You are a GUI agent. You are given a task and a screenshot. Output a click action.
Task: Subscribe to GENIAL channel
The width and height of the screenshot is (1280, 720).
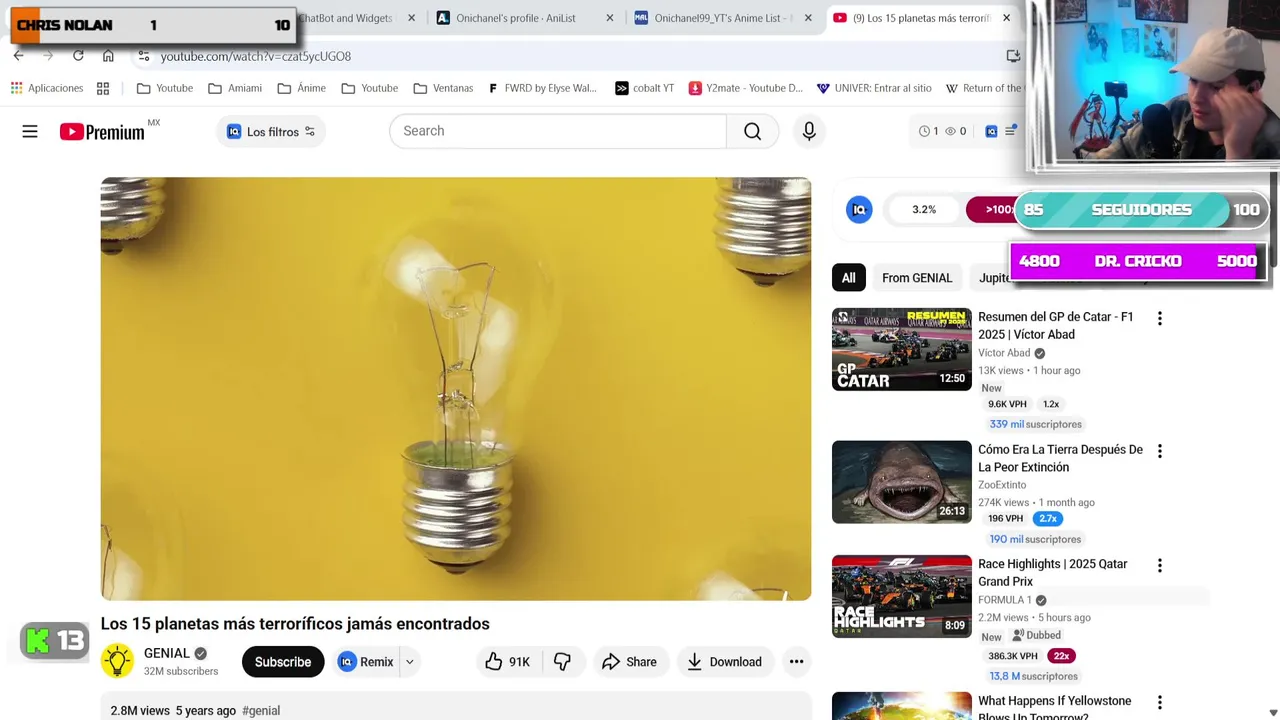click(283, 662)
